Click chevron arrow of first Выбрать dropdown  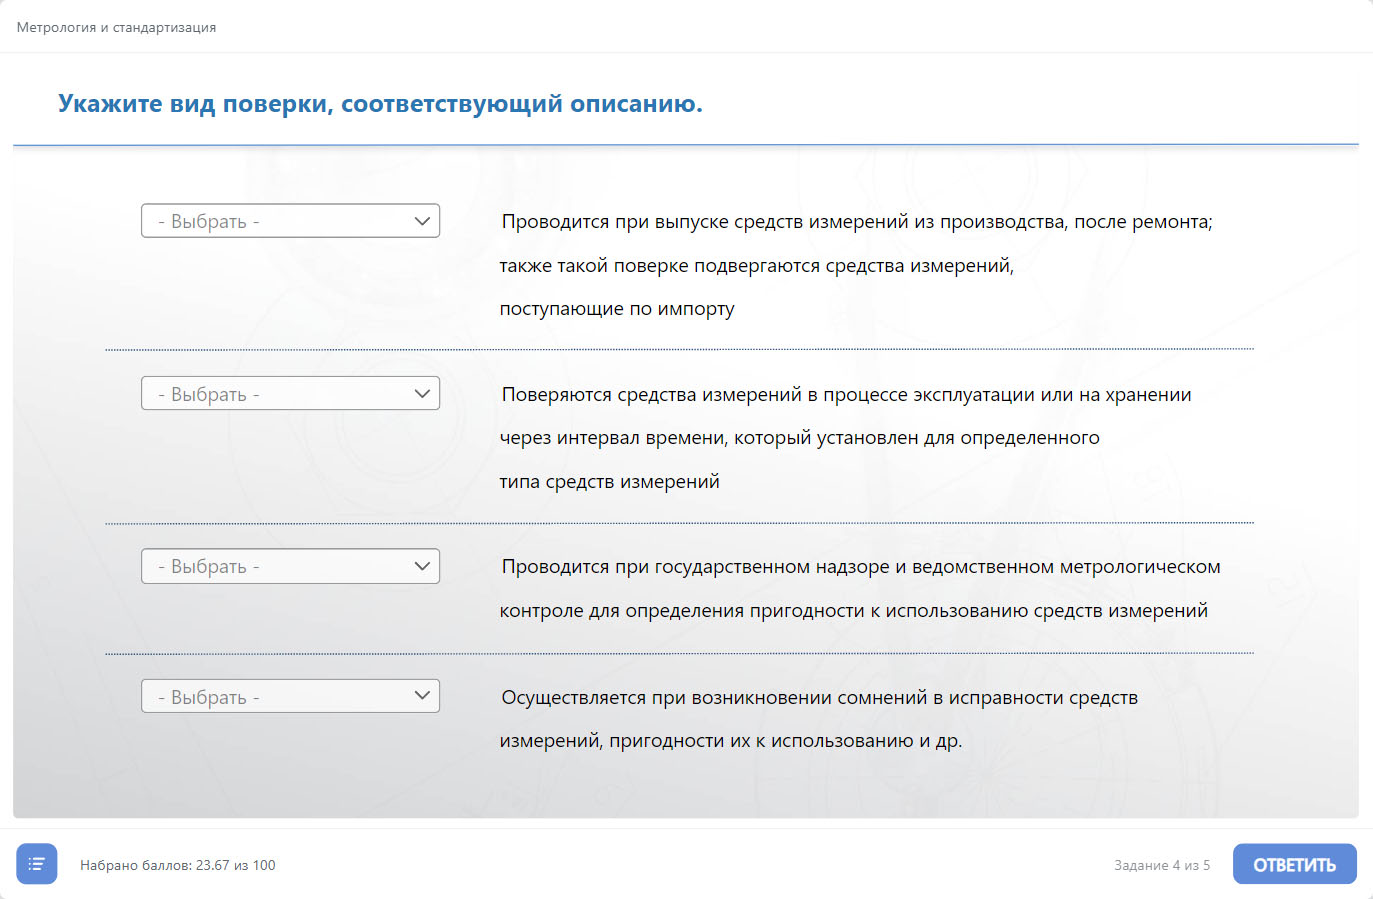coord(422,221)
